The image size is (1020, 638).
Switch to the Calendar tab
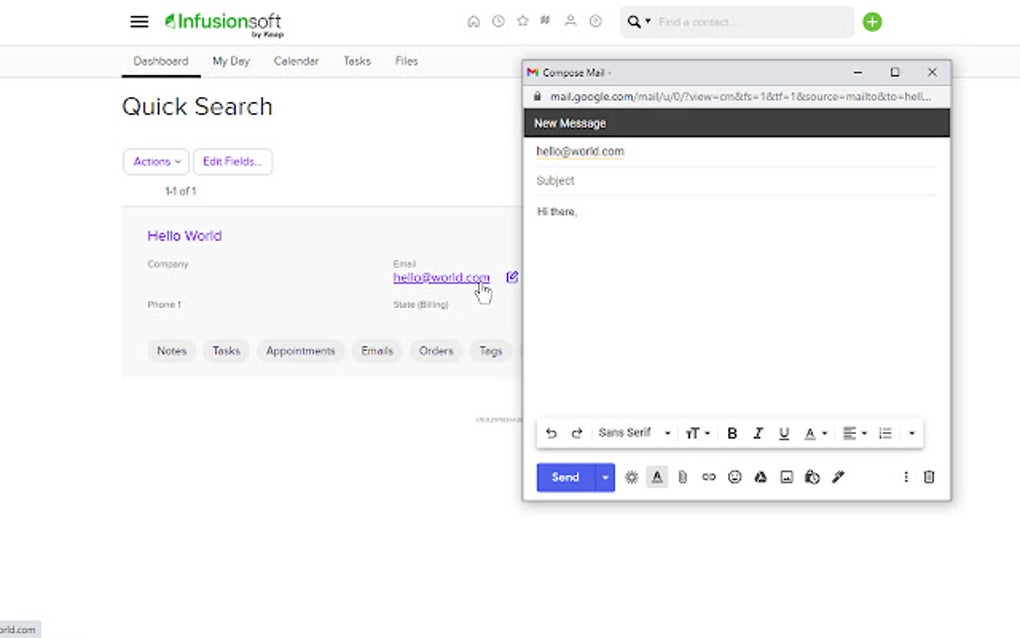[x=296, y=61]
